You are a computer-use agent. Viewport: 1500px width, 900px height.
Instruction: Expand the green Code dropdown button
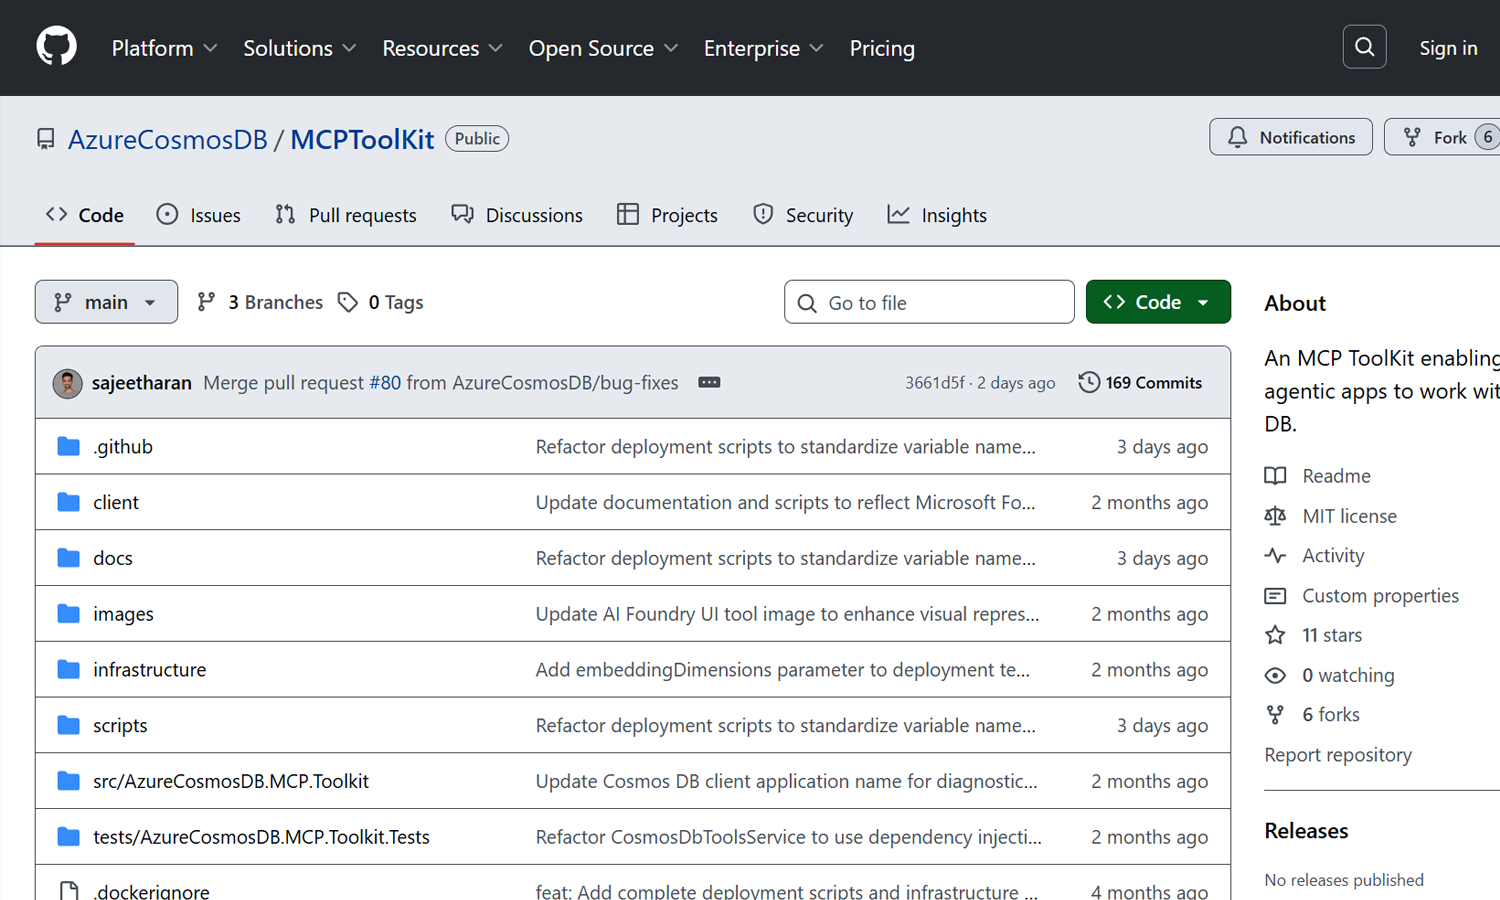click(x=1157, y=302)
